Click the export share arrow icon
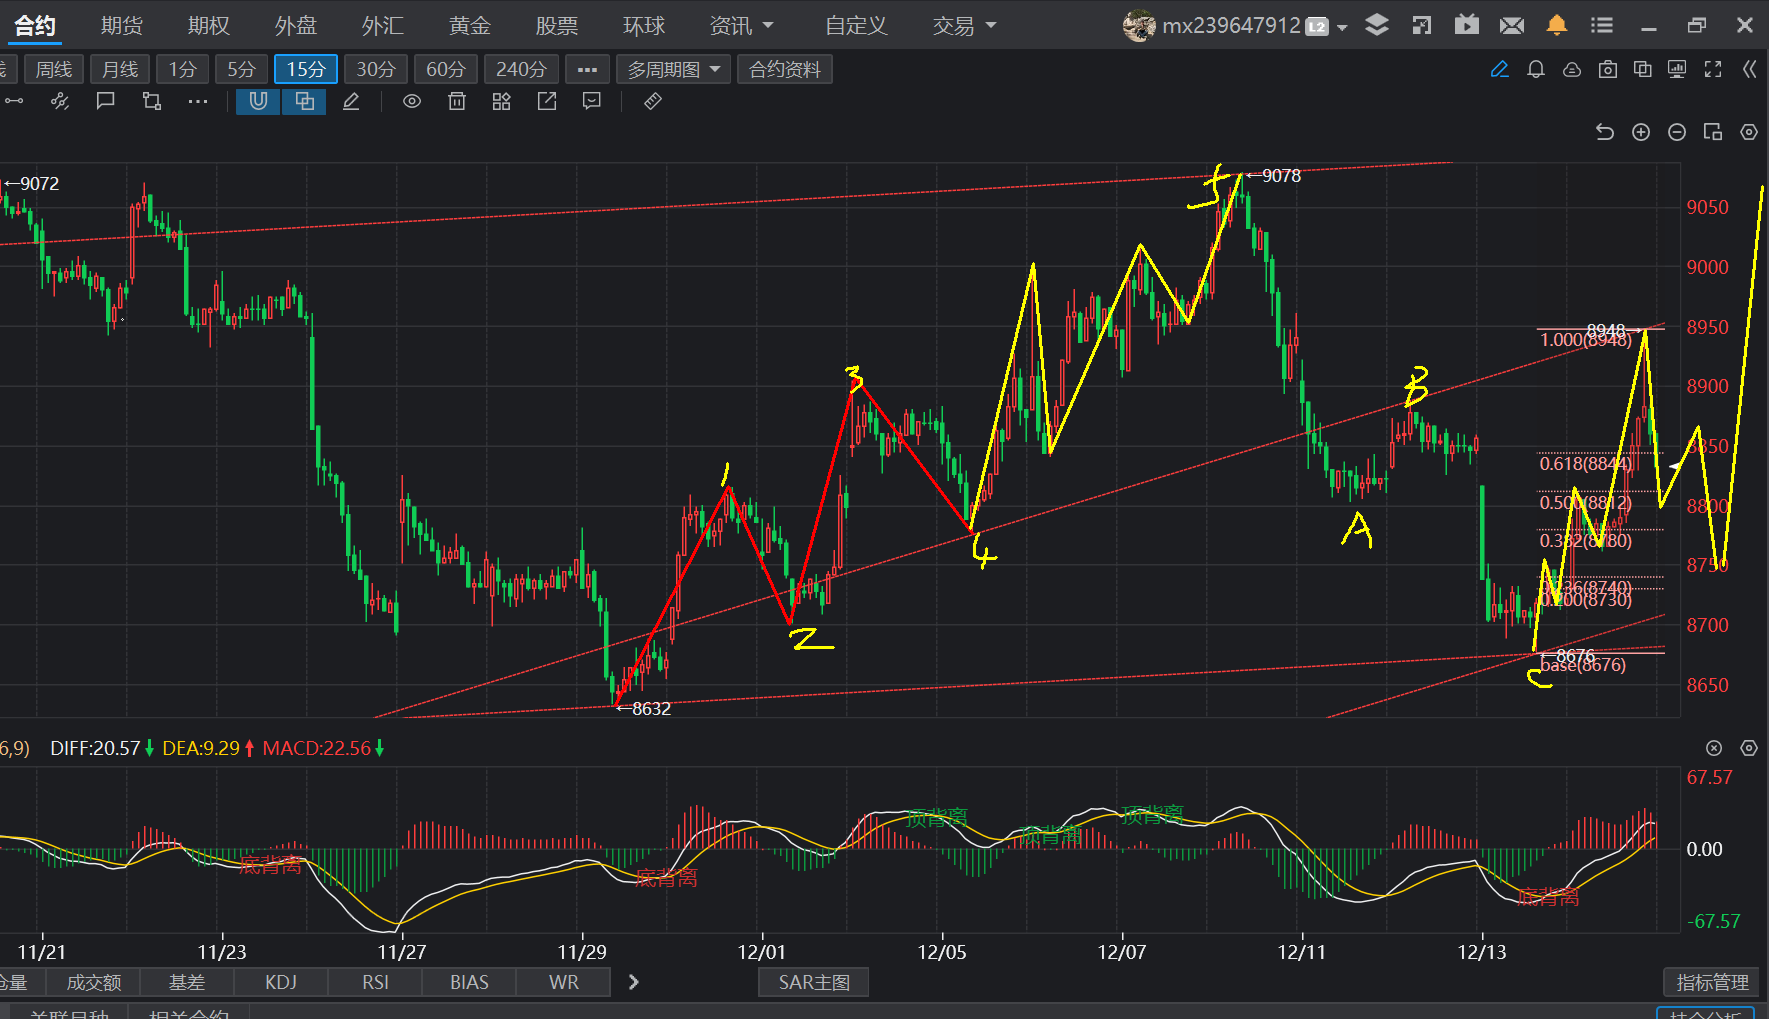The width and height of the screenshot is (1769, 1019). pyautogui.click(x=547, y=101)
